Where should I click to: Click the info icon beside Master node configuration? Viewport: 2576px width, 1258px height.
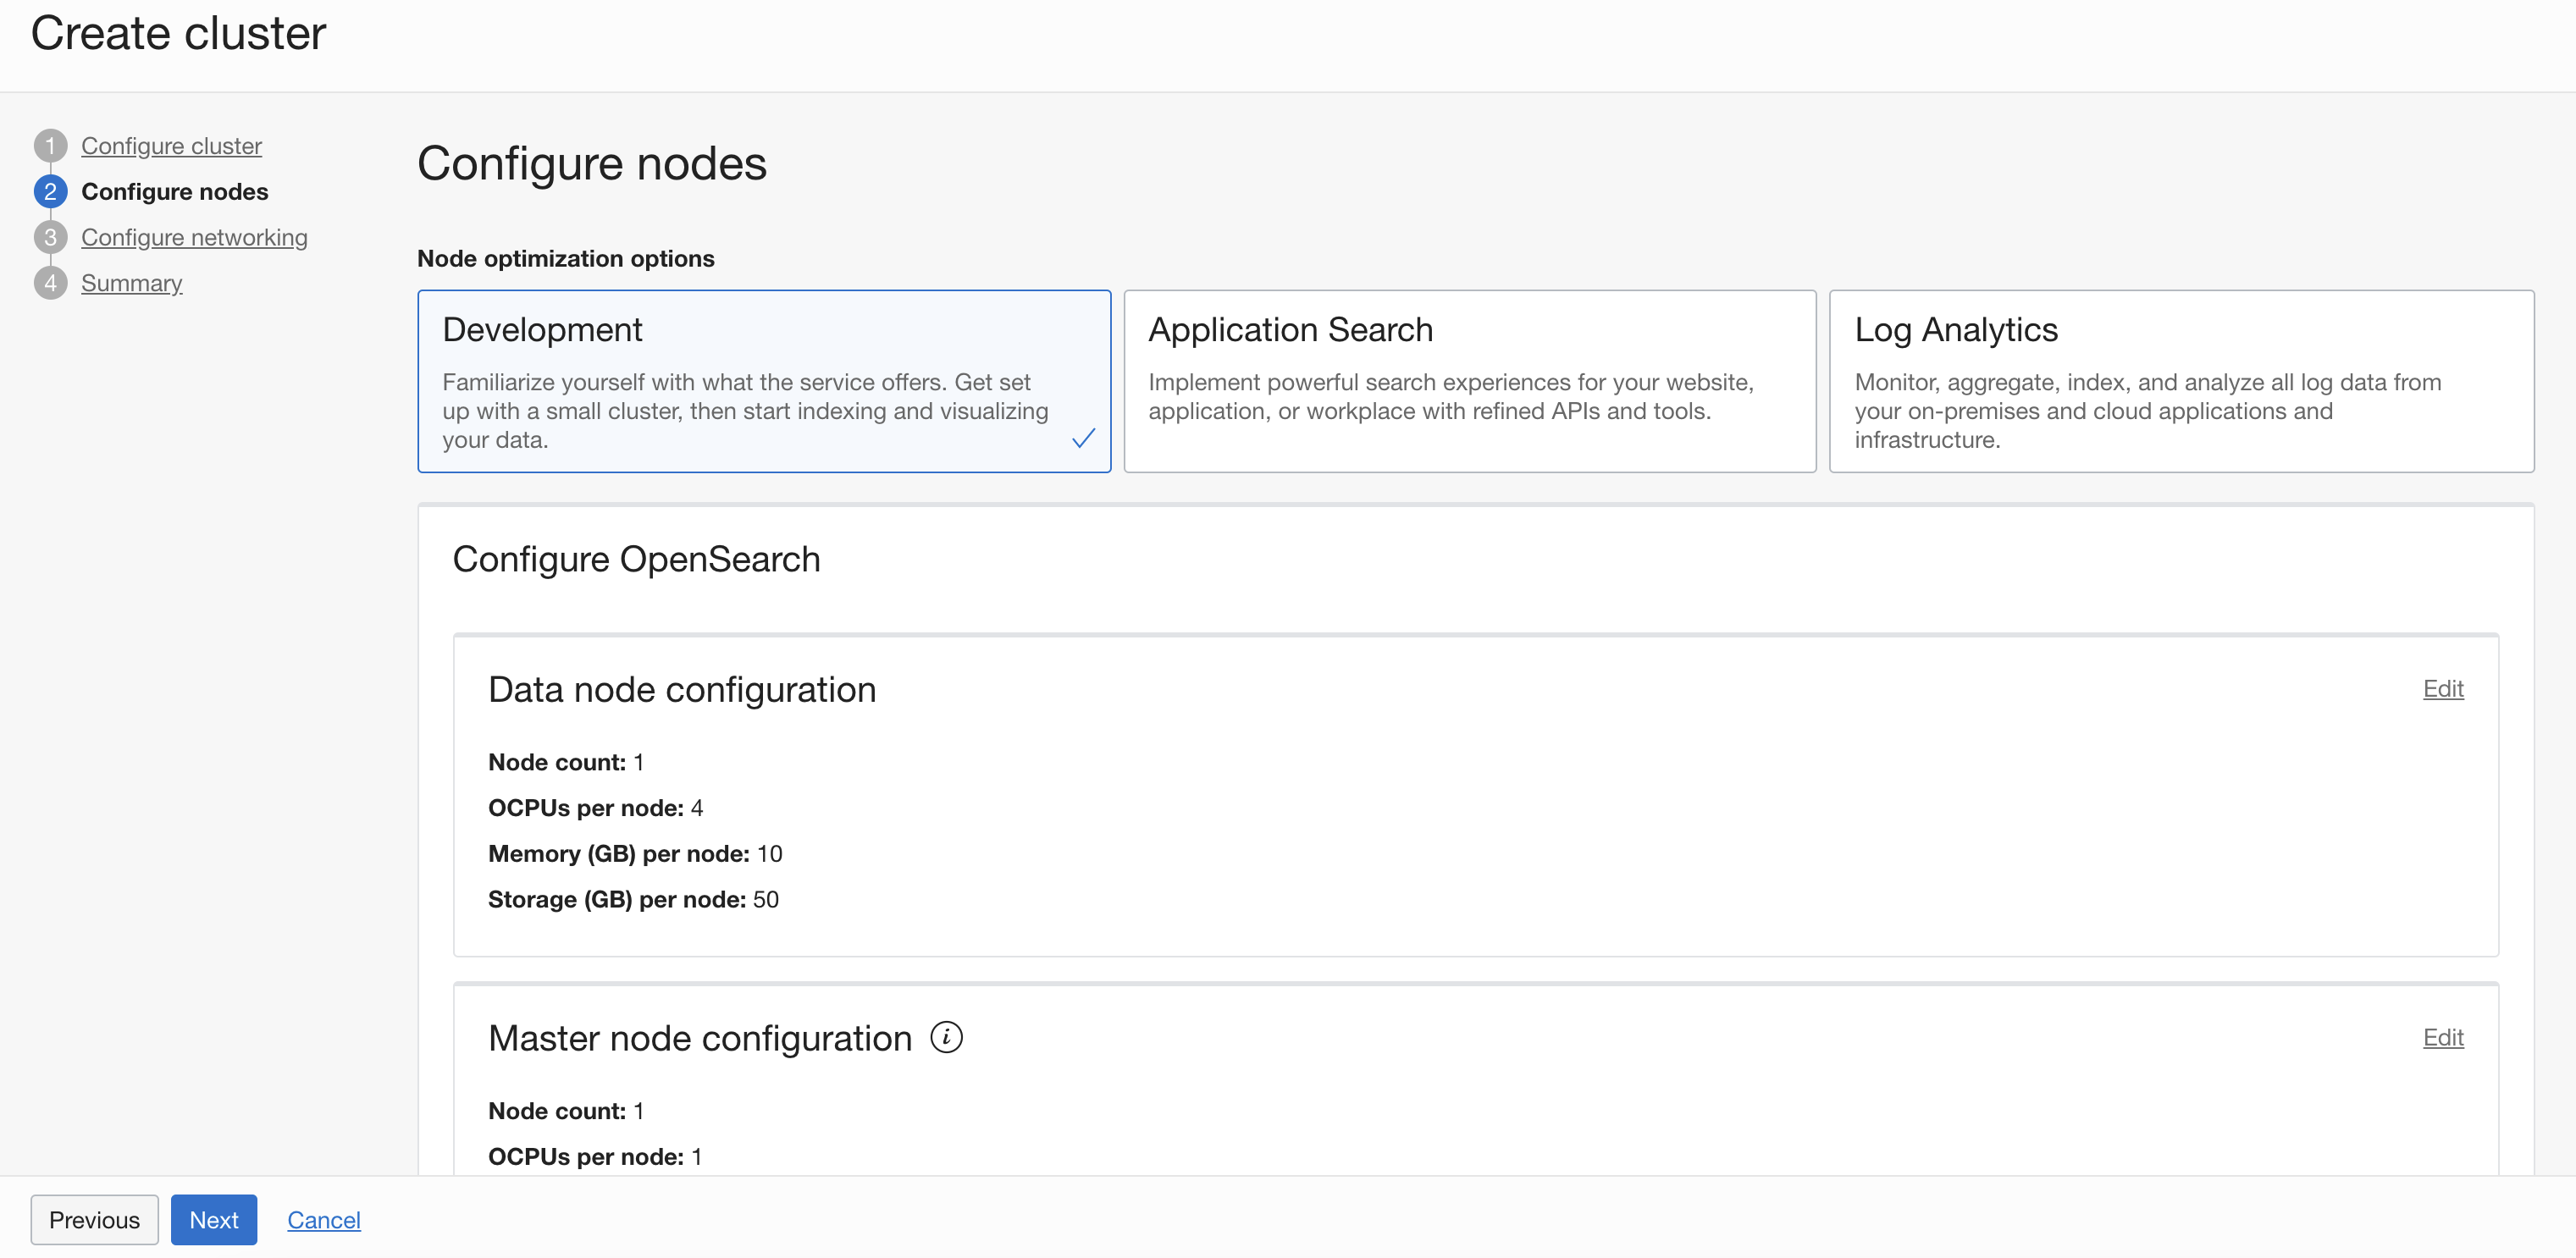946,1037
